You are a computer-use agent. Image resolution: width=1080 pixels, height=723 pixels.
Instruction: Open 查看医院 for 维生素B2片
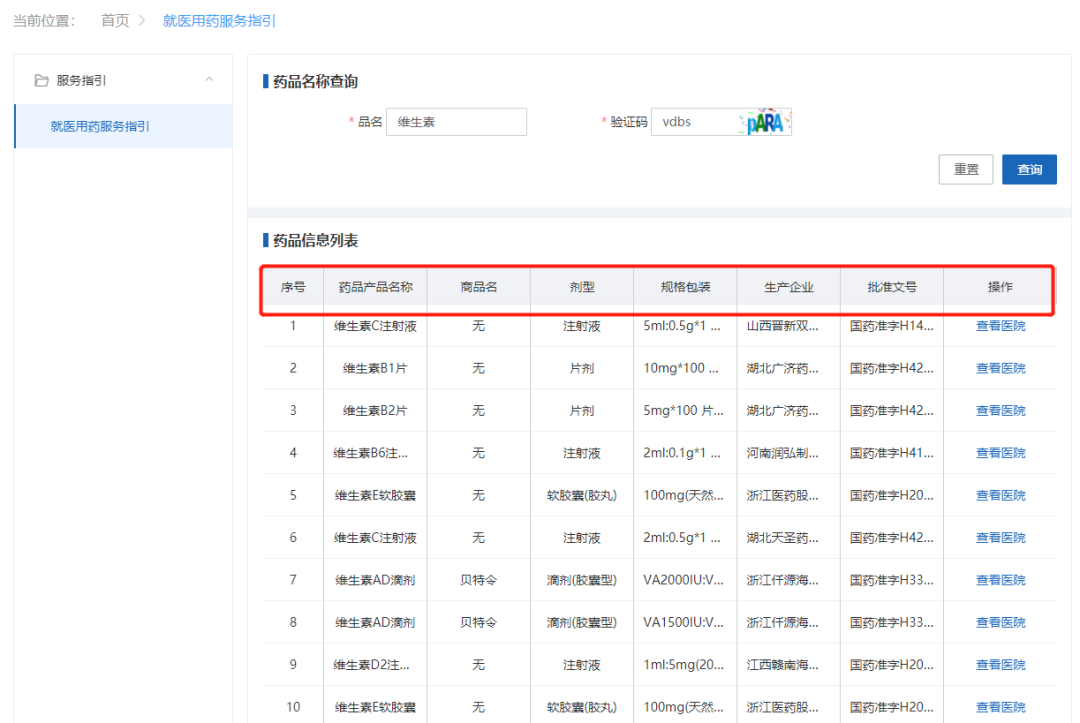[x=1000, y=410]
